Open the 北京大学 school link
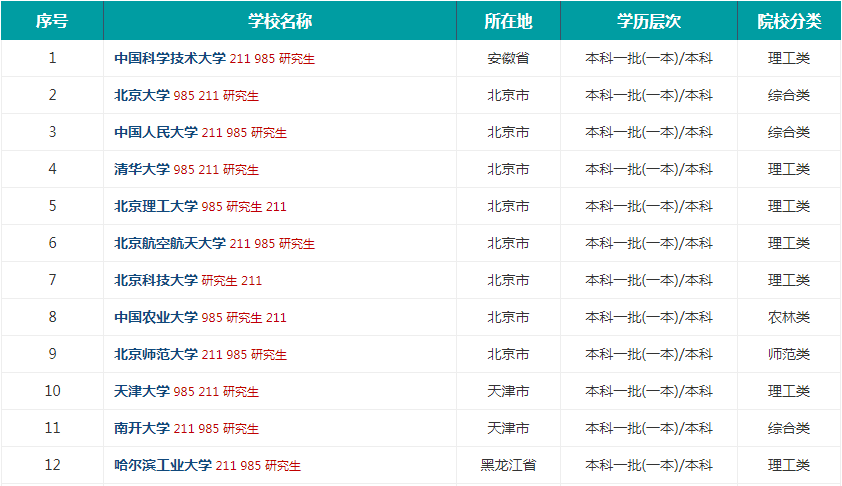 pyautogui.click(x=142, y=95)
